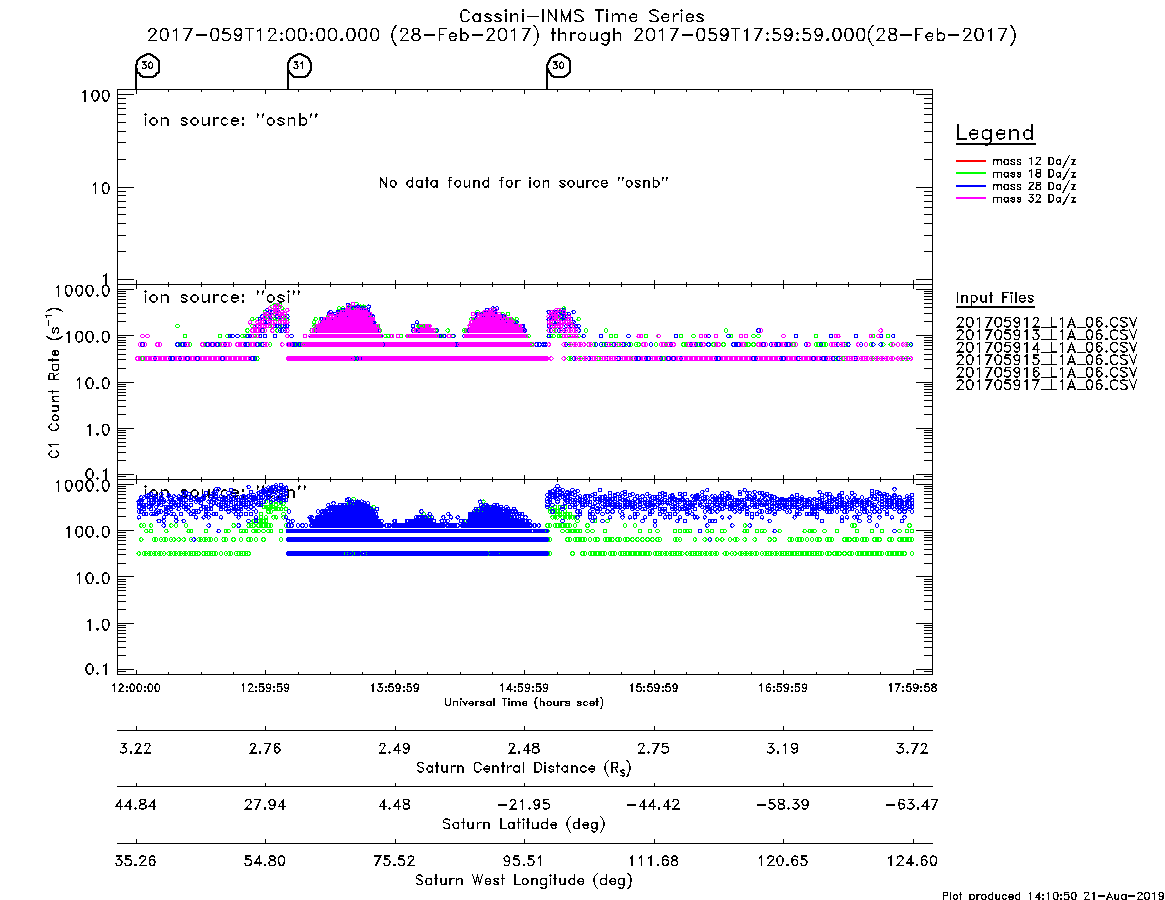The image size is (1165, 900).
Task: Click the 'Input Files' heading
Action: pyautogui.click(x=995, y=298)
